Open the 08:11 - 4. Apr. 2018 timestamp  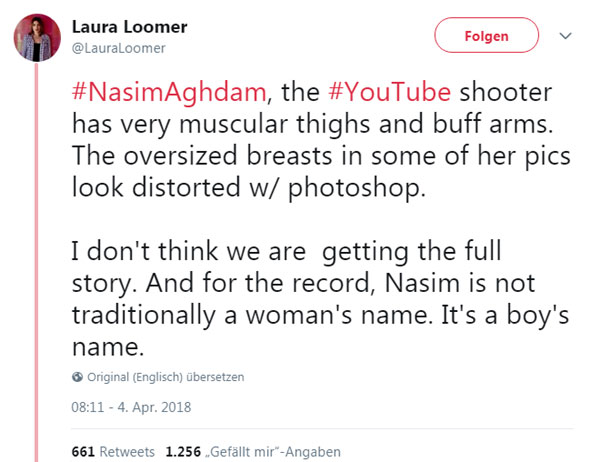[131, 406]
